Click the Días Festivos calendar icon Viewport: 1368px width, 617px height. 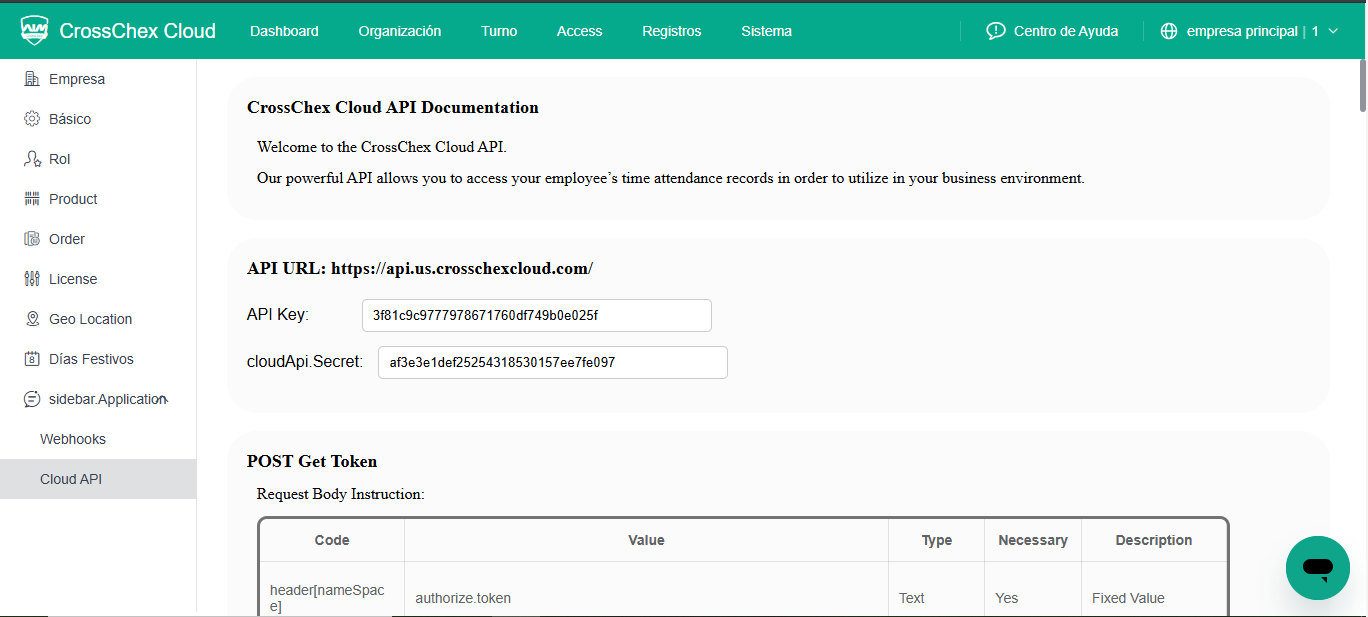pyautogui.click(x=32, y=359)
